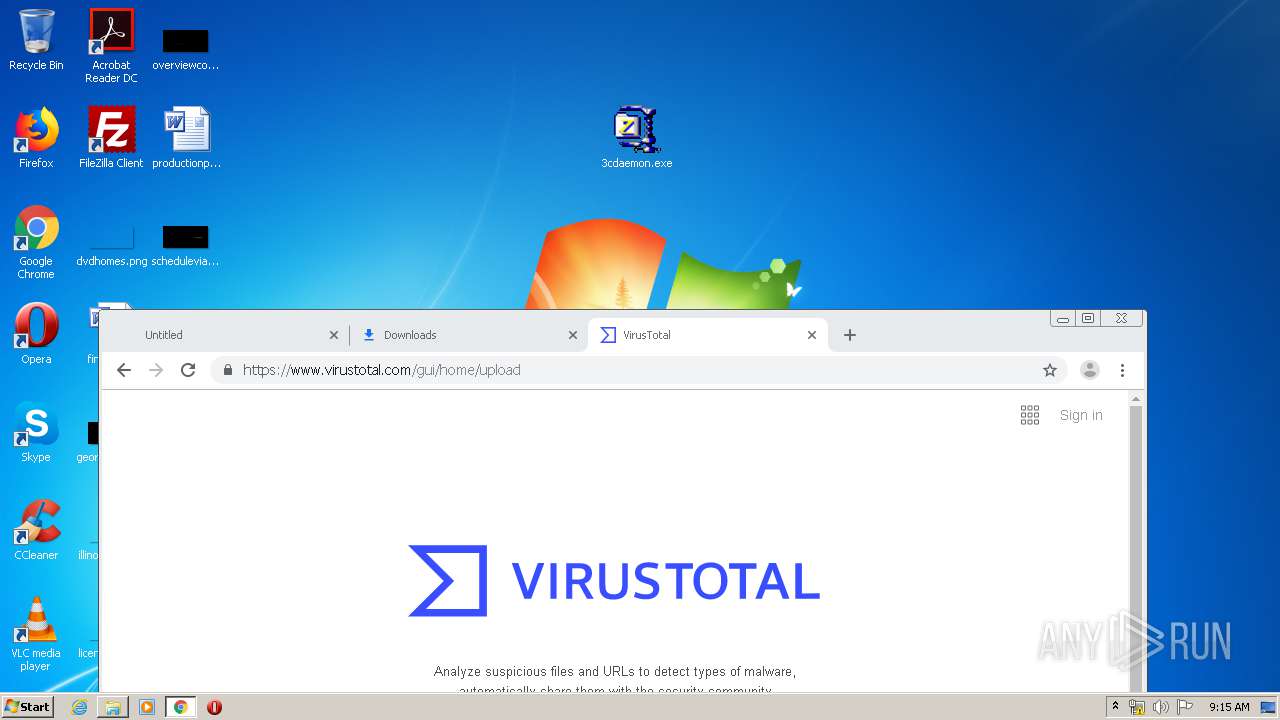
Task: Open the Chrome profile avatar
Action: coord(1090,370)
